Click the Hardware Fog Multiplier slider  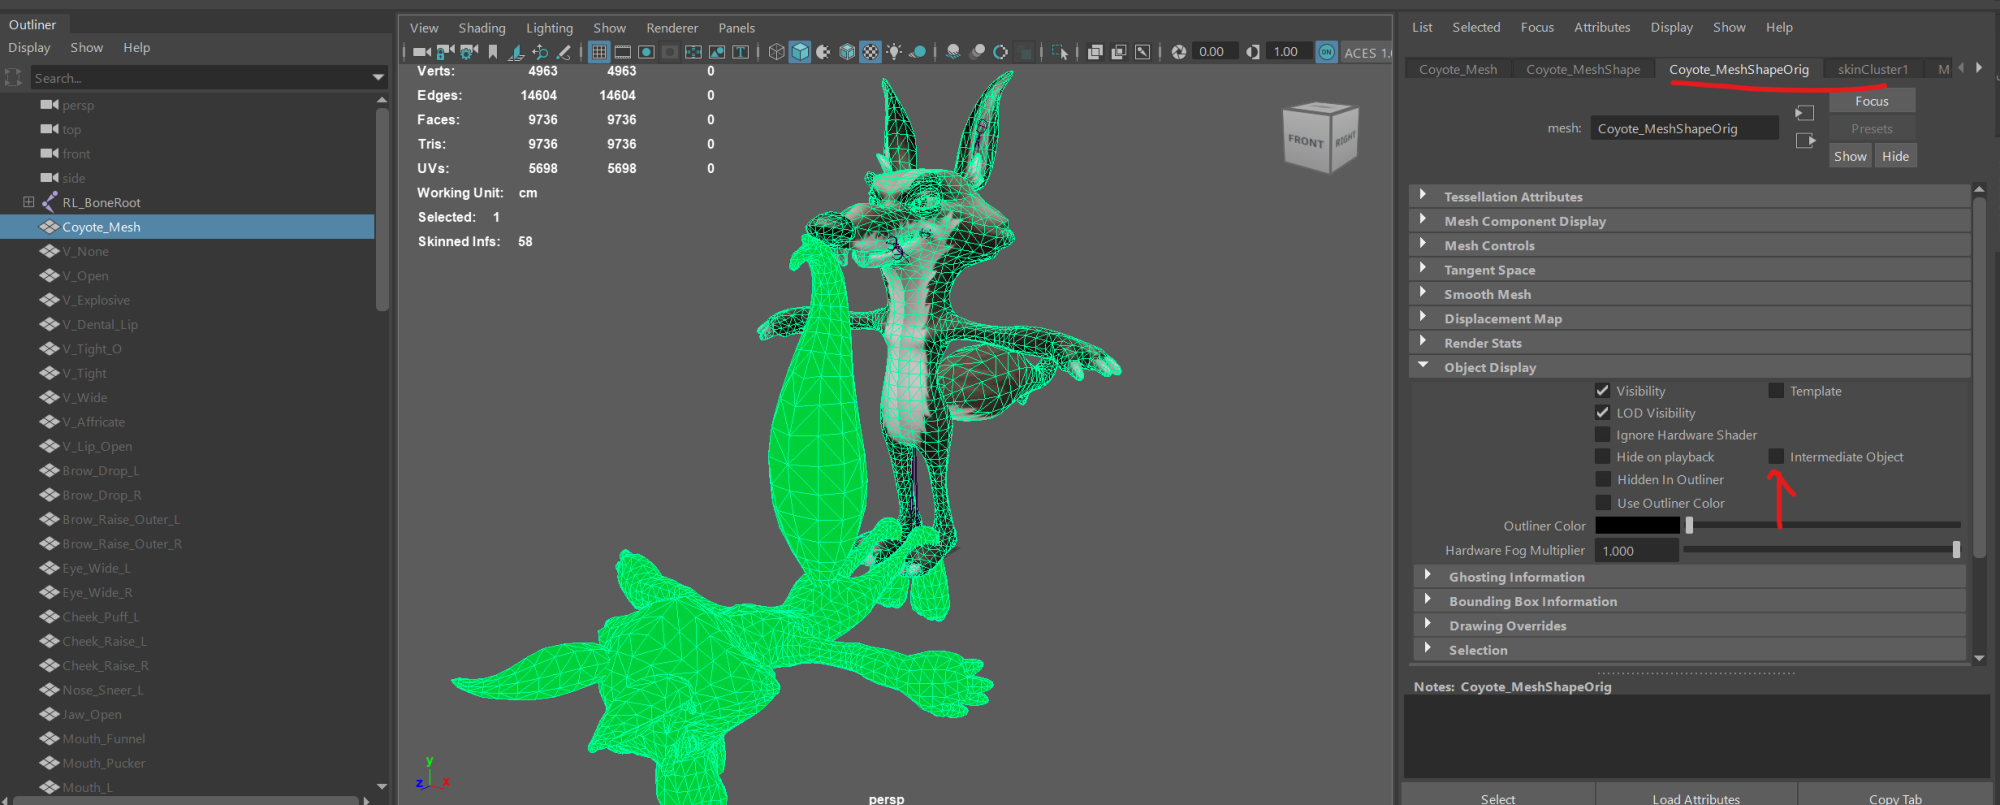click(1822, 549)
